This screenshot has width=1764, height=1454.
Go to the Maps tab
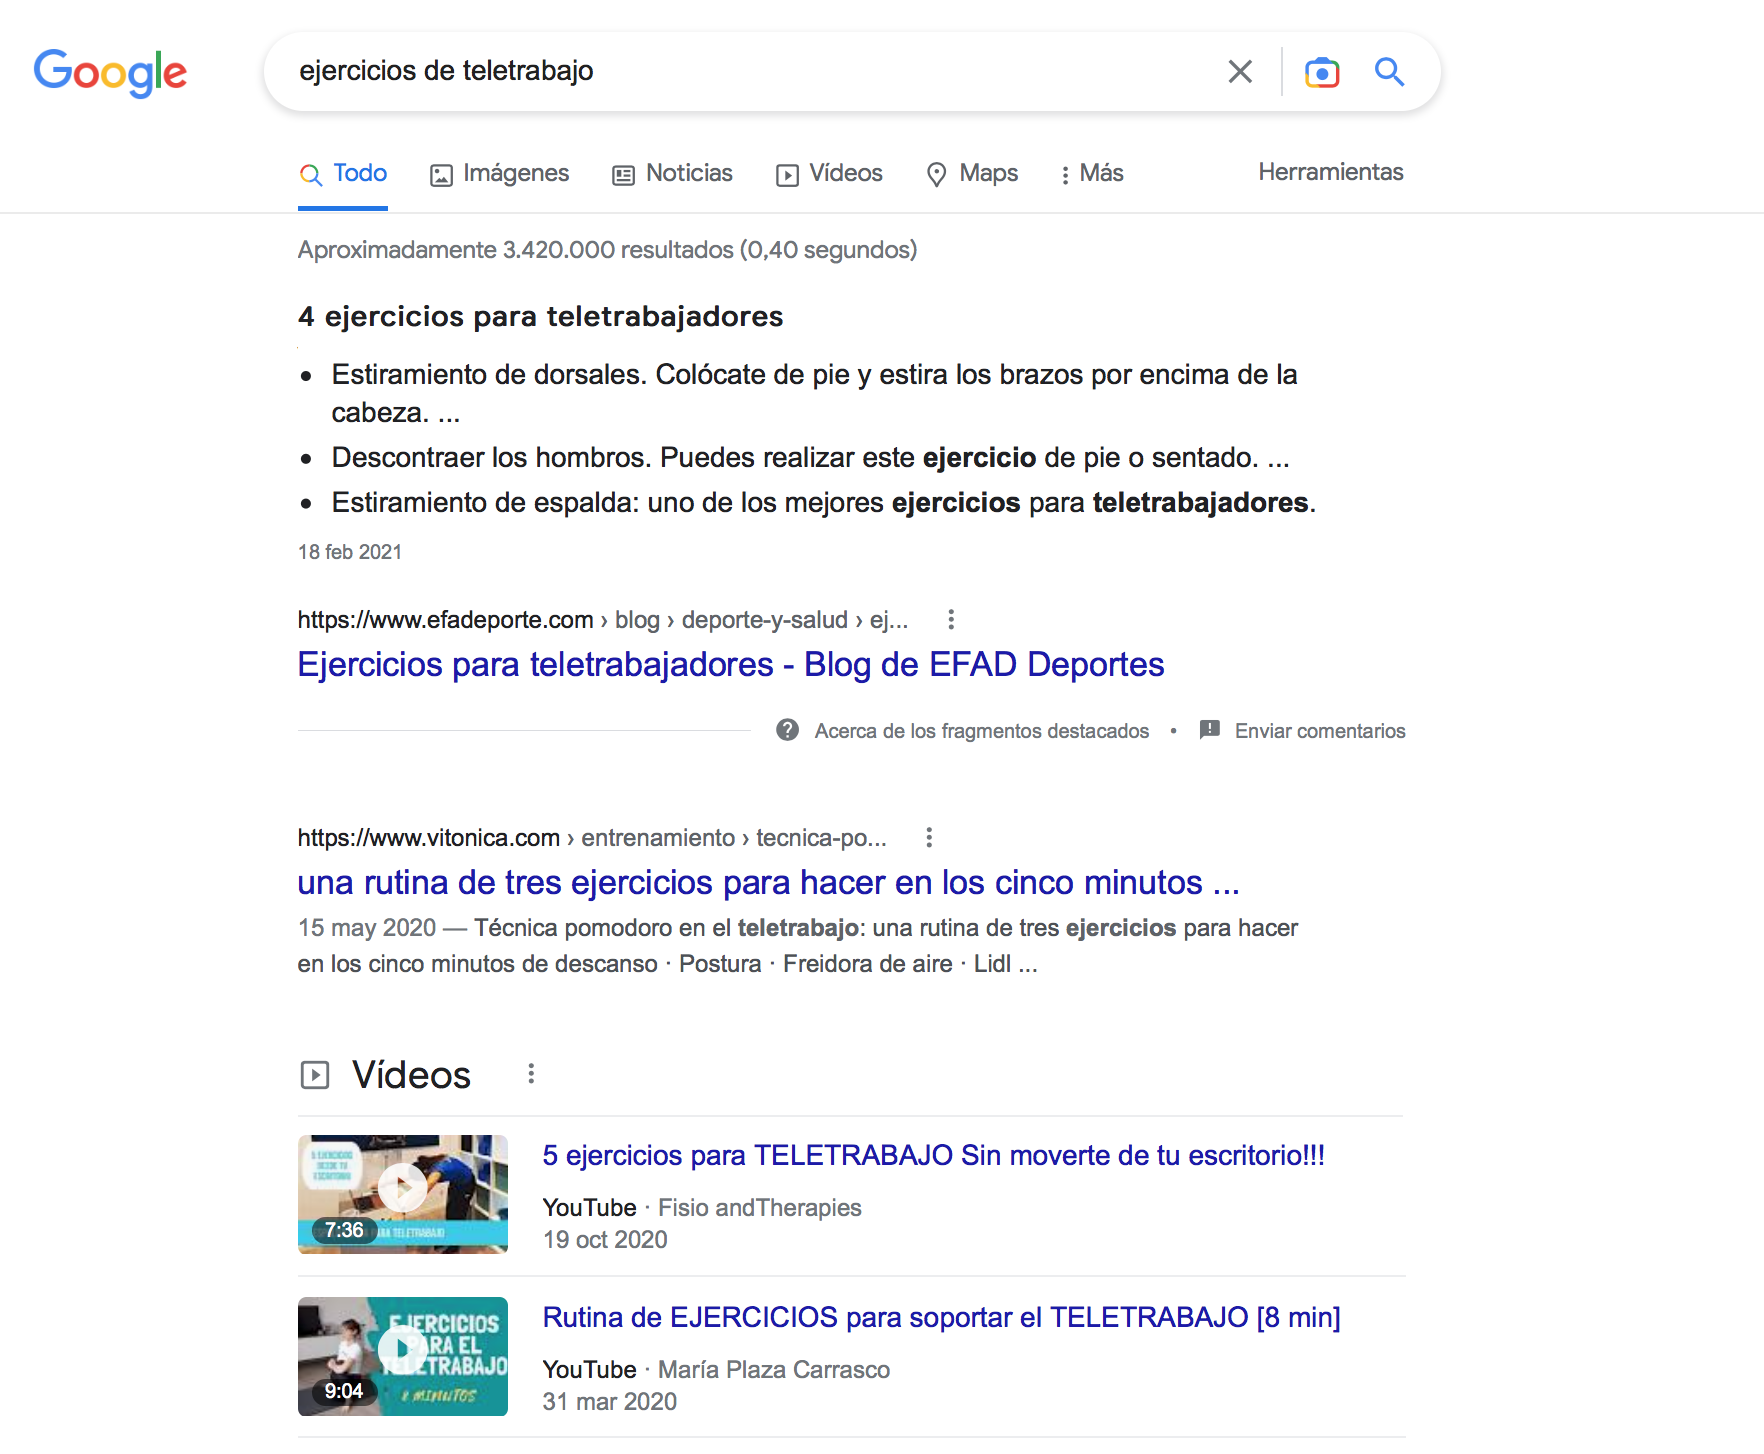point(972,174)
